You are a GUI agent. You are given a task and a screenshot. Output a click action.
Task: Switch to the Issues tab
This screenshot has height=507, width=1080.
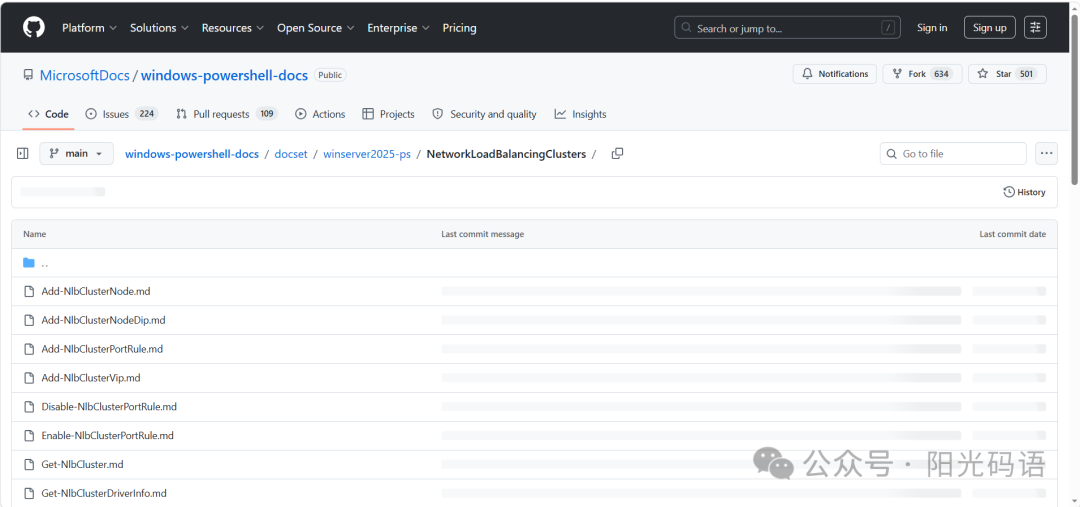coord(122,114)
